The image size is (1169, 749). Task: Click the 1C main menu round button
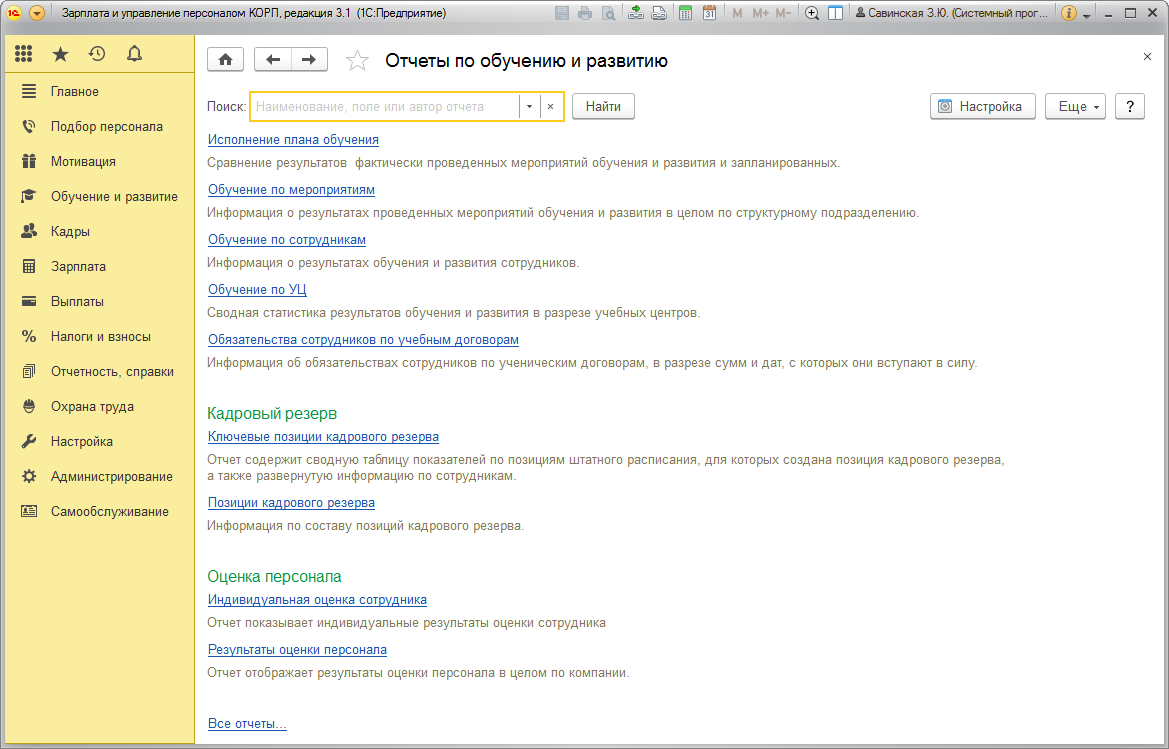(x=36, y=13)
